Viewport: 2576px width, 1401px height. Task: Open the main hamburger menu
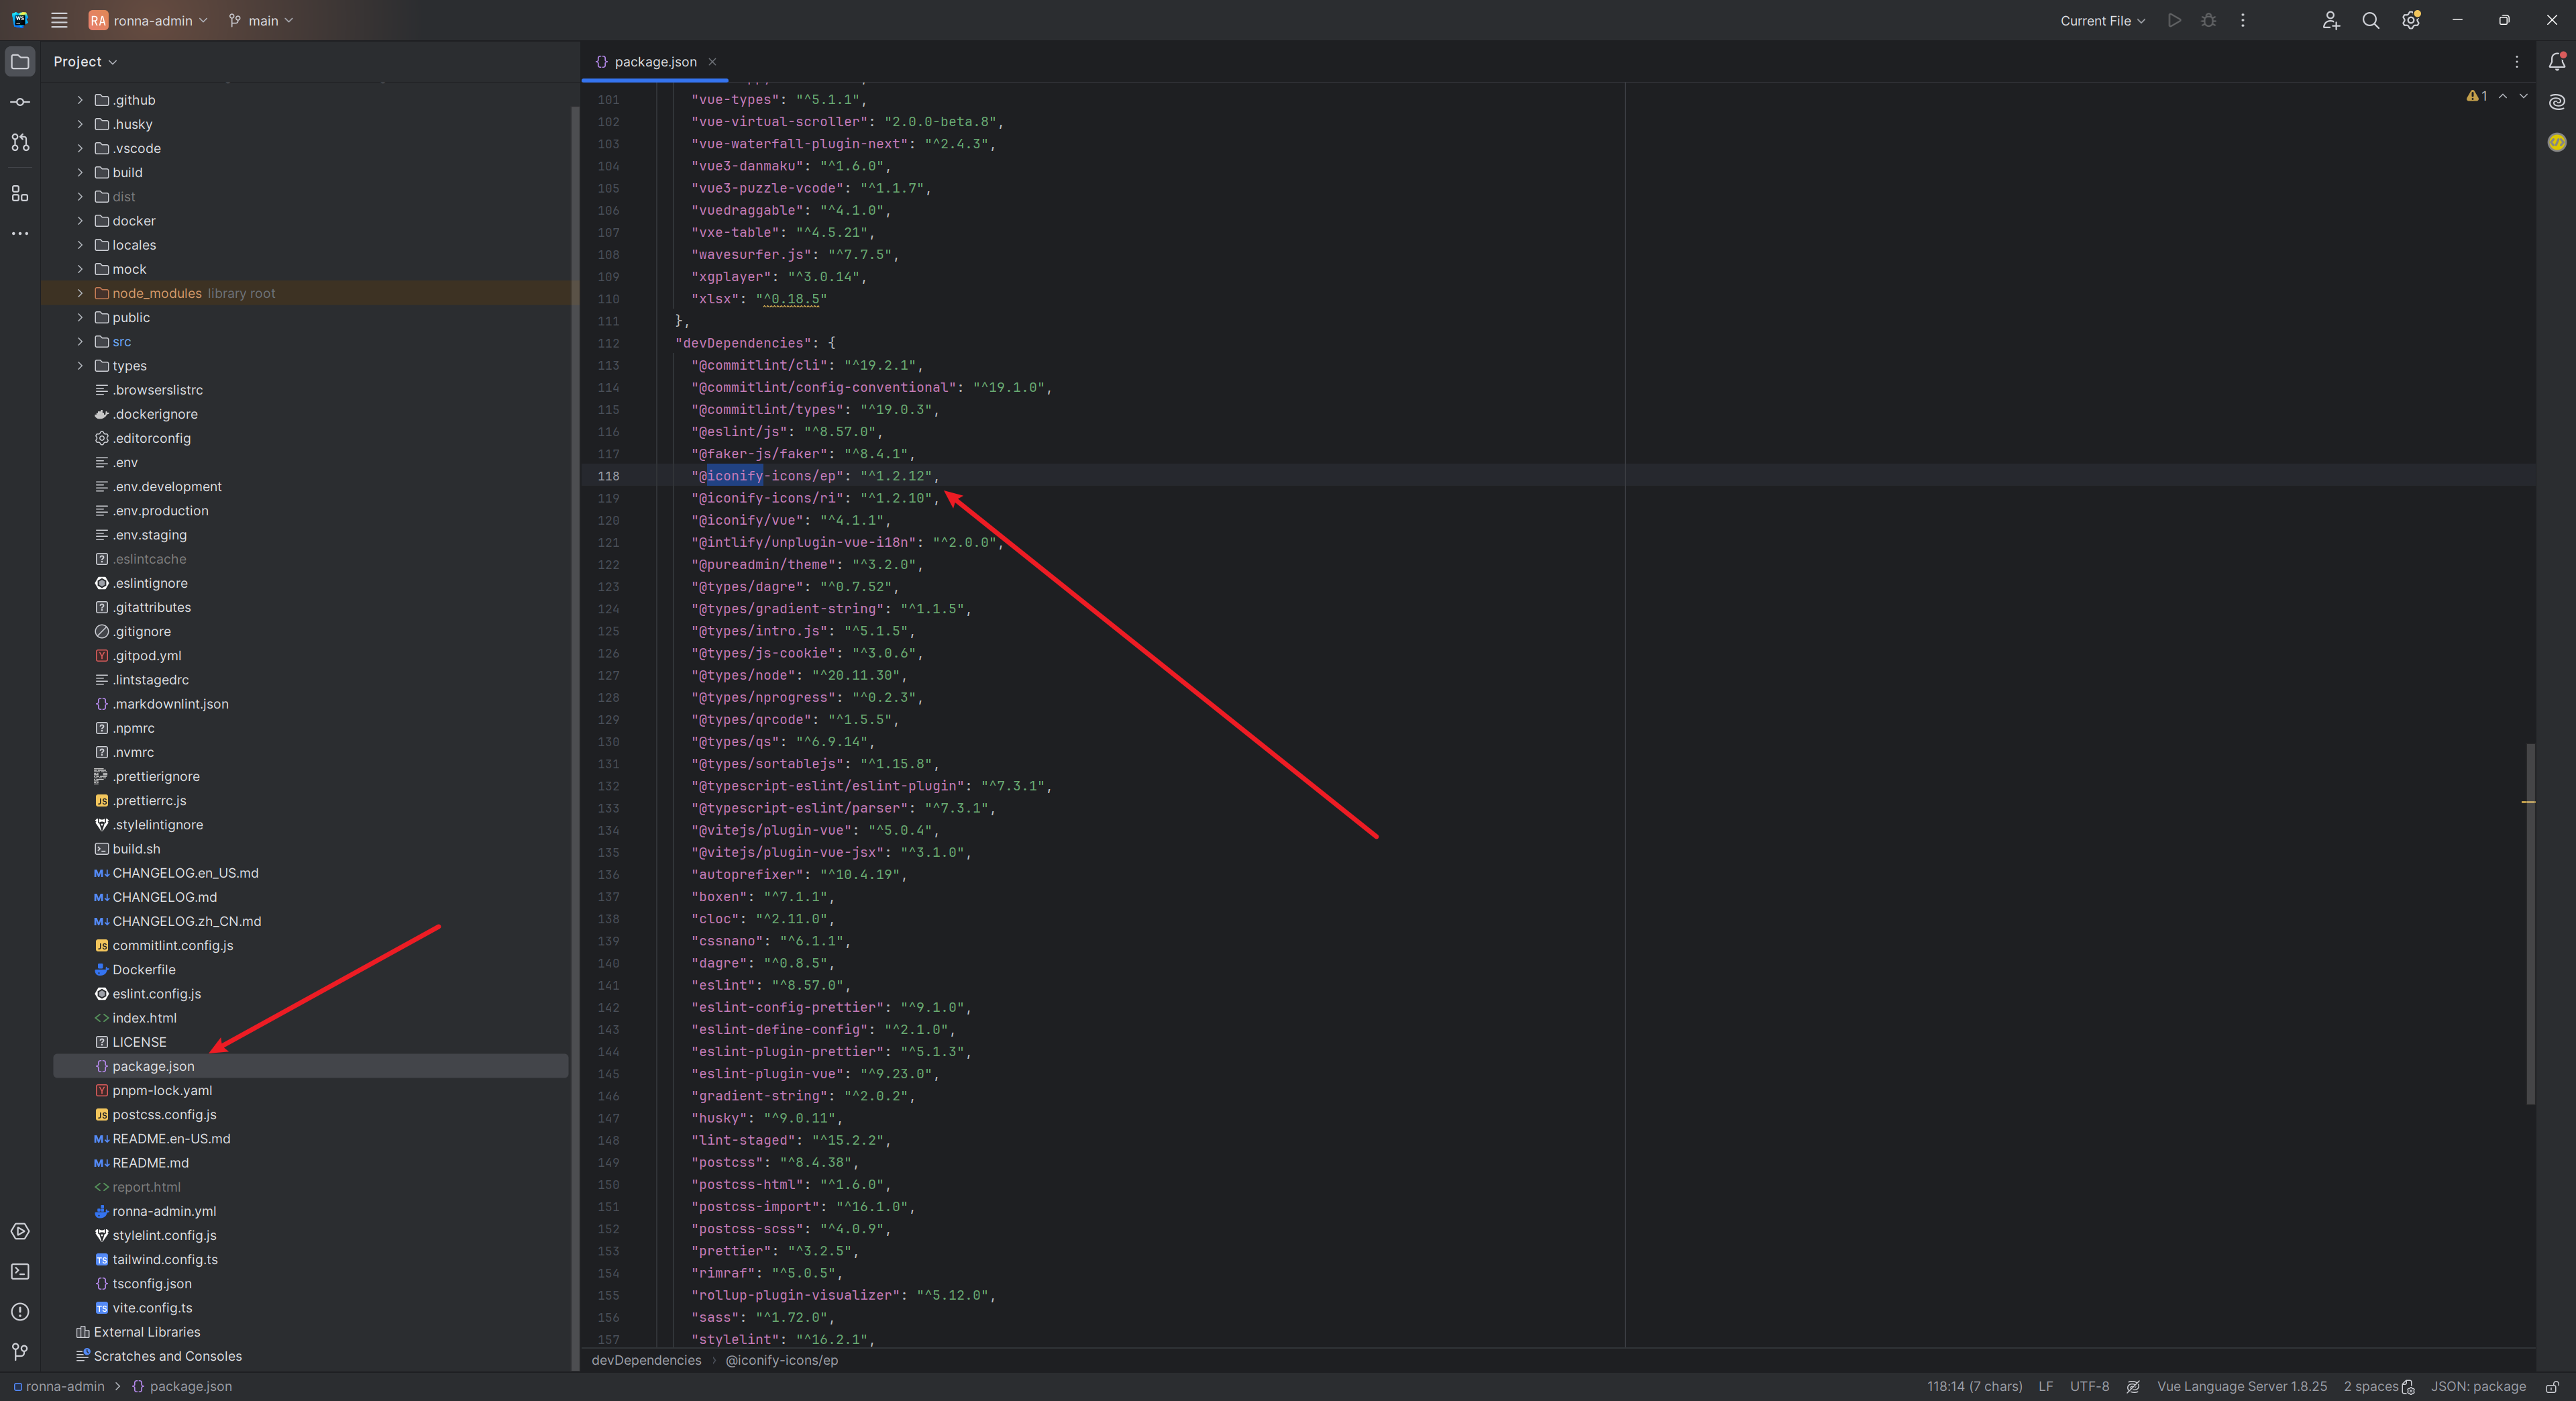click(x=59, y=20)
